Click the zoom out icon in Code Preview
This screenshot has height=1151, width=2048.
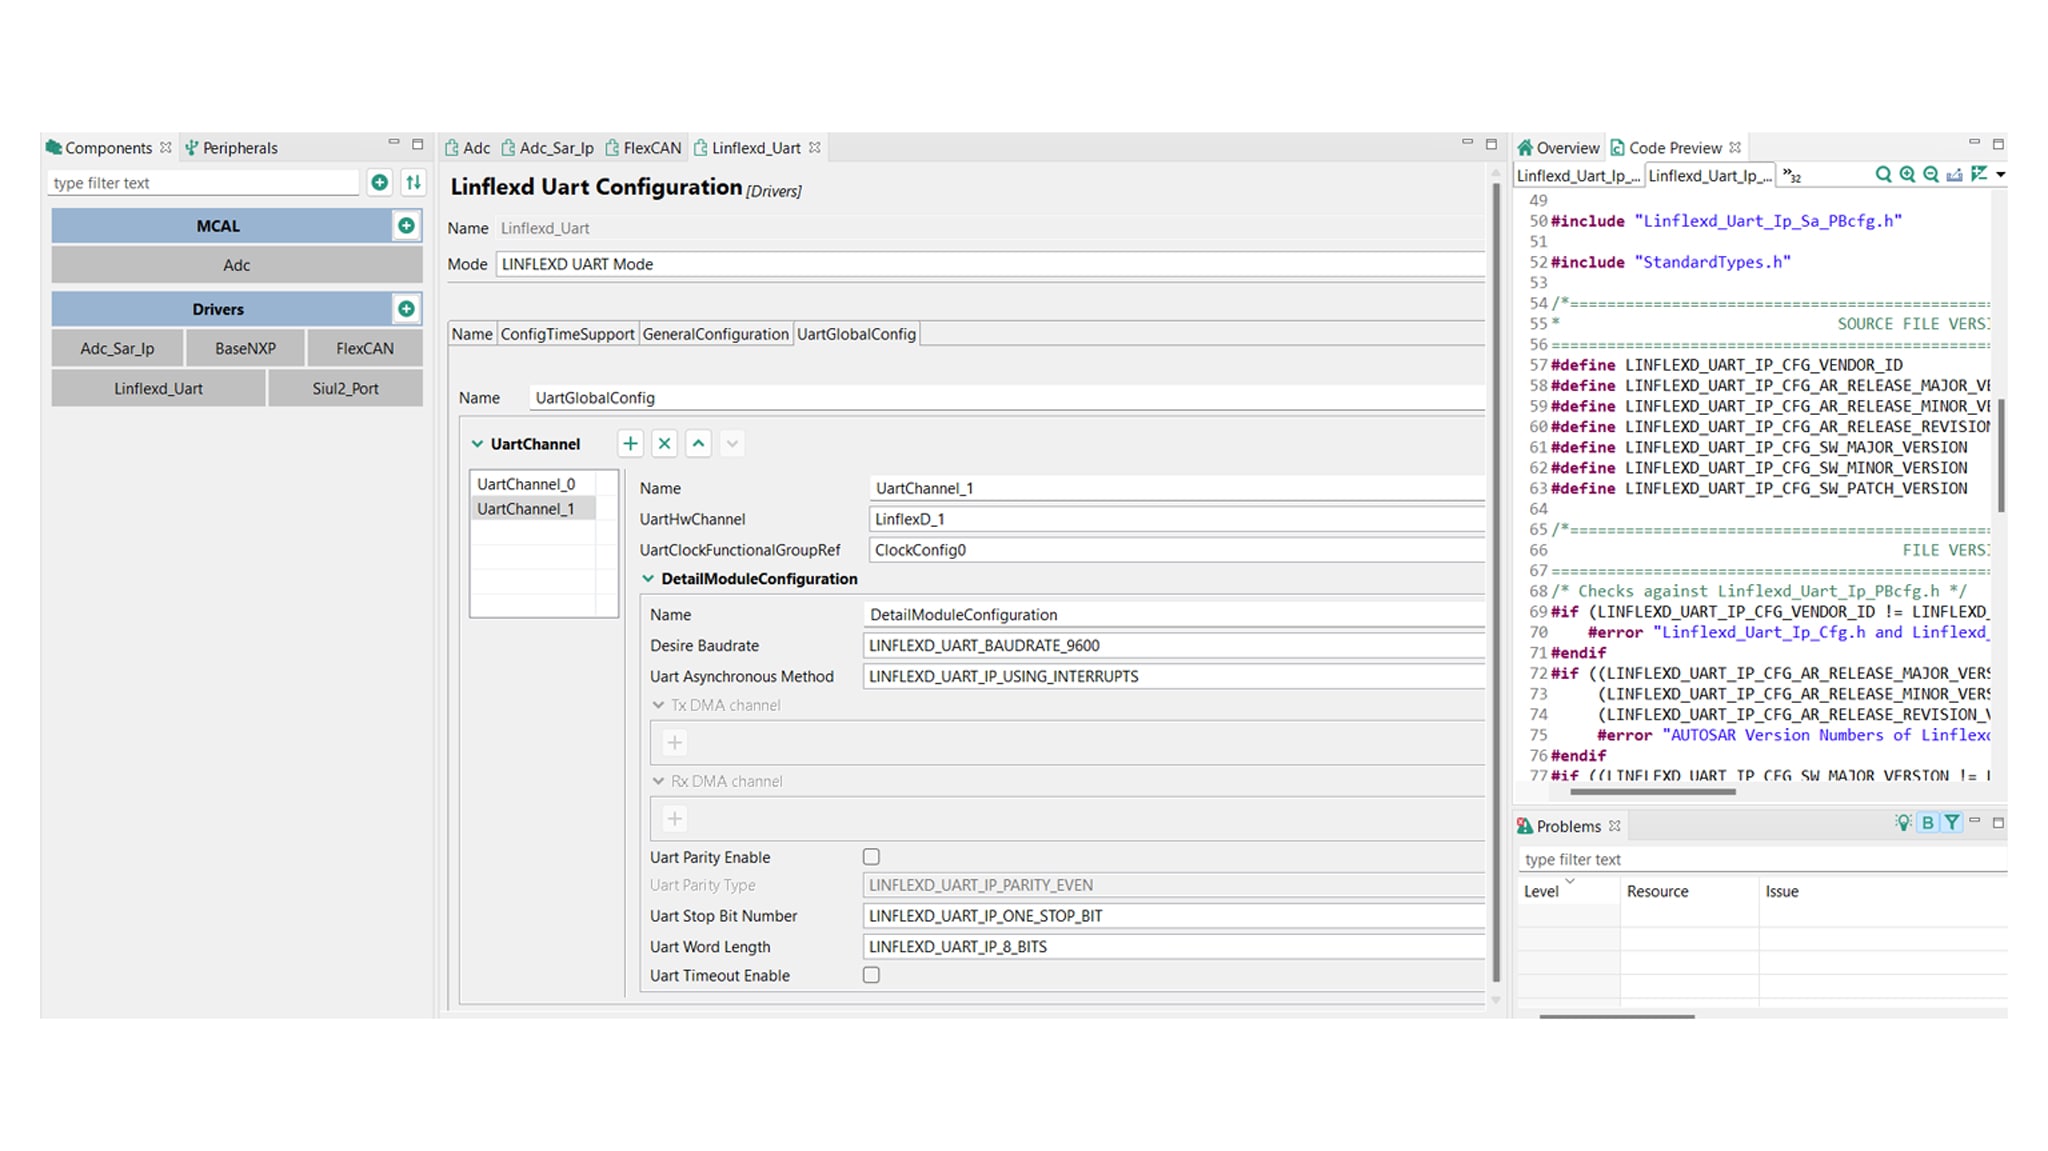1931,175
